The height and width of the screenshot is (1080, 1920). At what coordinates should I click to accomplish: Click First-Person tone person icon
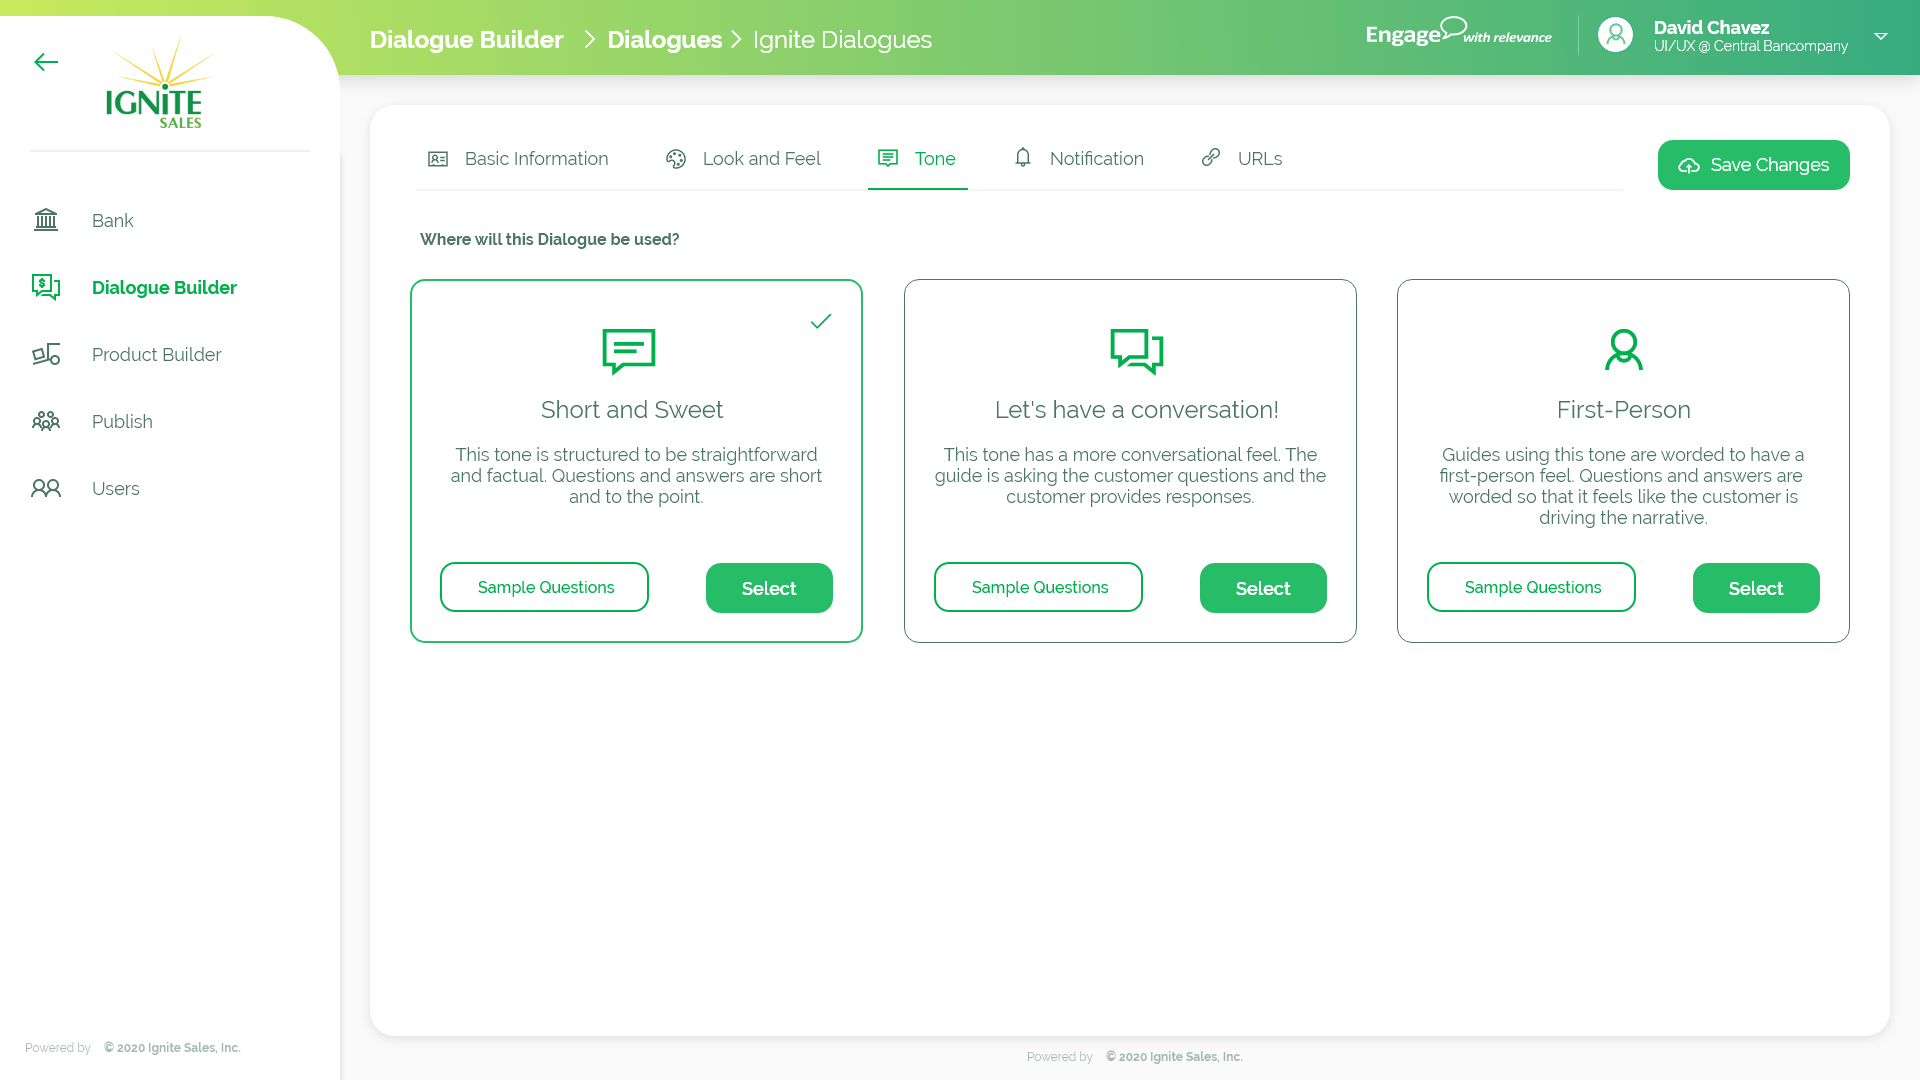pos(1623,350)
